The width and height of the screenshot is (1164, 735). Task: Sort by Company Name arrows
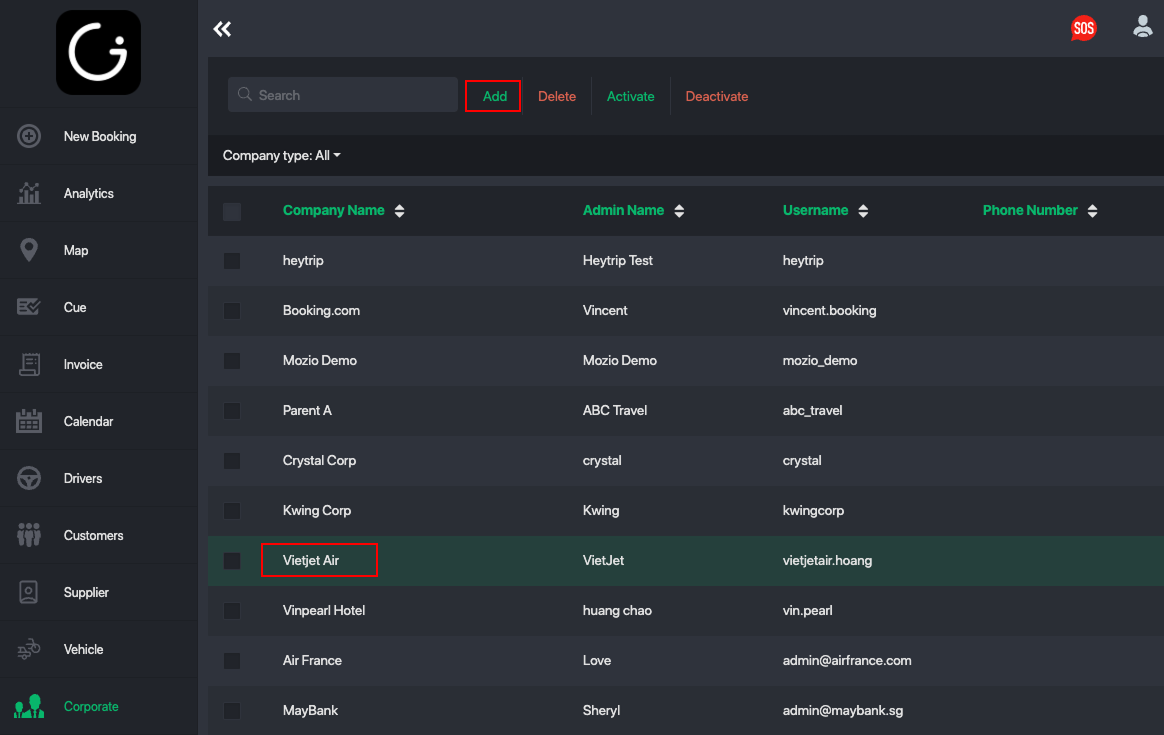[x=399, y=211]
